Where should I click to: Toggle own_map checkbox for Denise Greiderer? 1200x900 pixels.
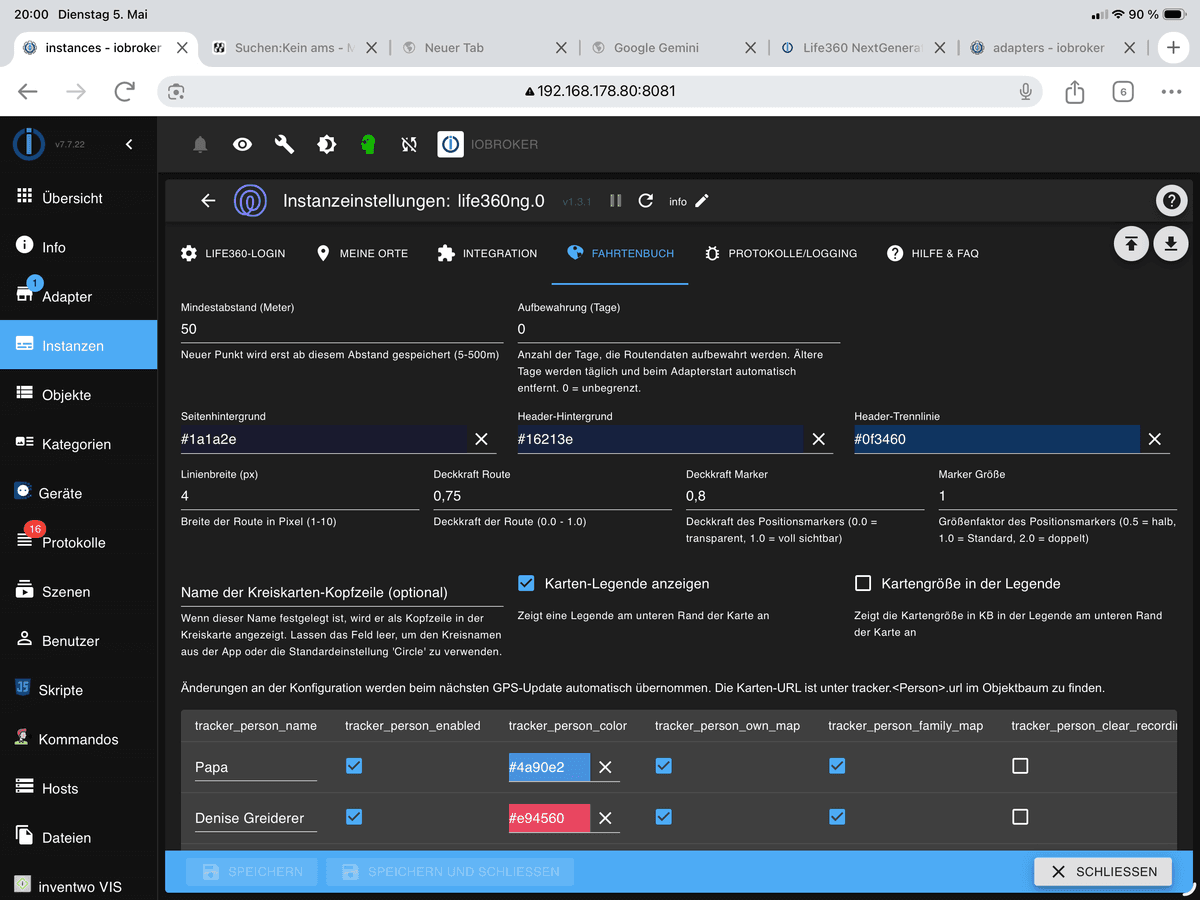coord(664,817)
